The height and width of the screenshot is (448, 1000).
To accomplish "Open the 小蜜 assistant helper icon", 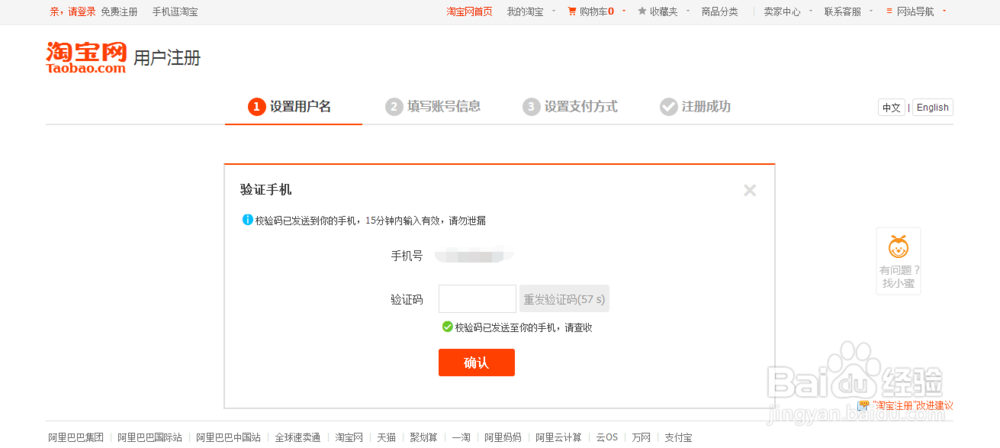I will [x=898, y=246].
